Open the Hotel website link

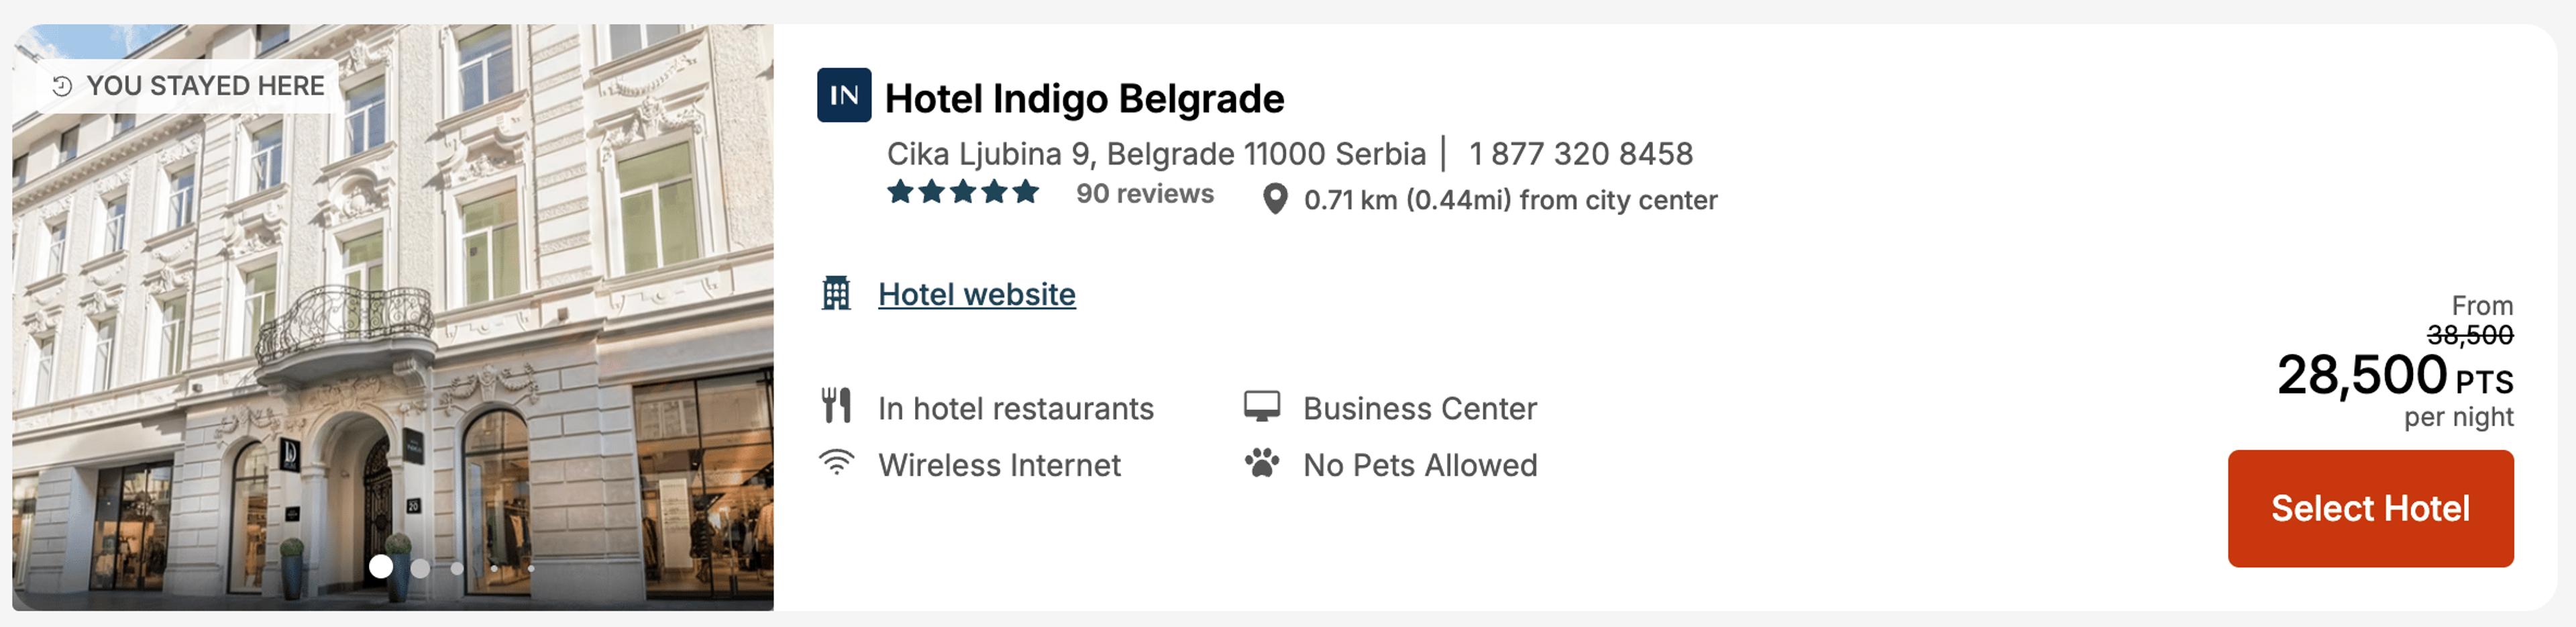click(976, 294)
